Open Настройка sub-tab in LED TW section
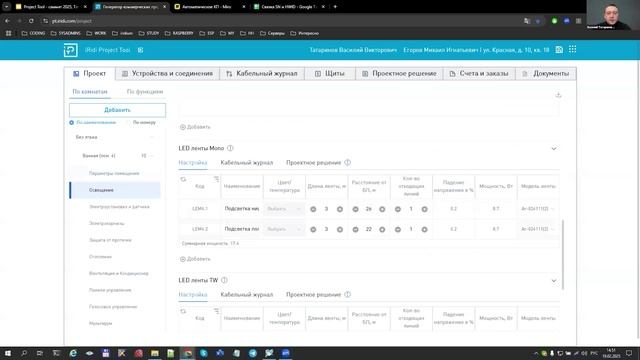Viewport: 640px width, 360px height. [x=193, y=294]
